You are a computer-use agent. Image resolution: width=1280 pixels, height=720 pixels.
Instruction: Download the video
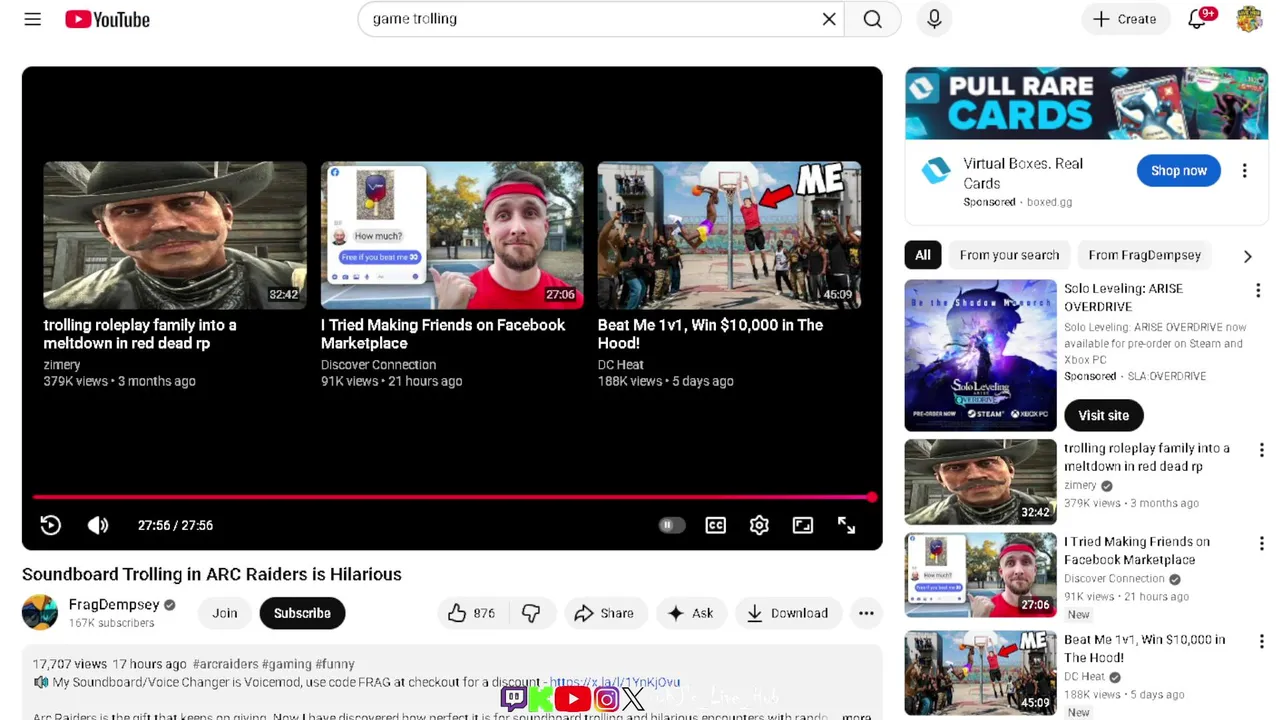(788, 613)
